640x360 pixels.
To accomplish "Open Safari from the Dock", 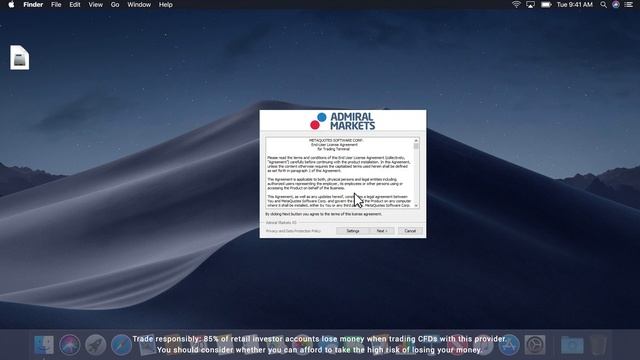I will coord(121,345).
